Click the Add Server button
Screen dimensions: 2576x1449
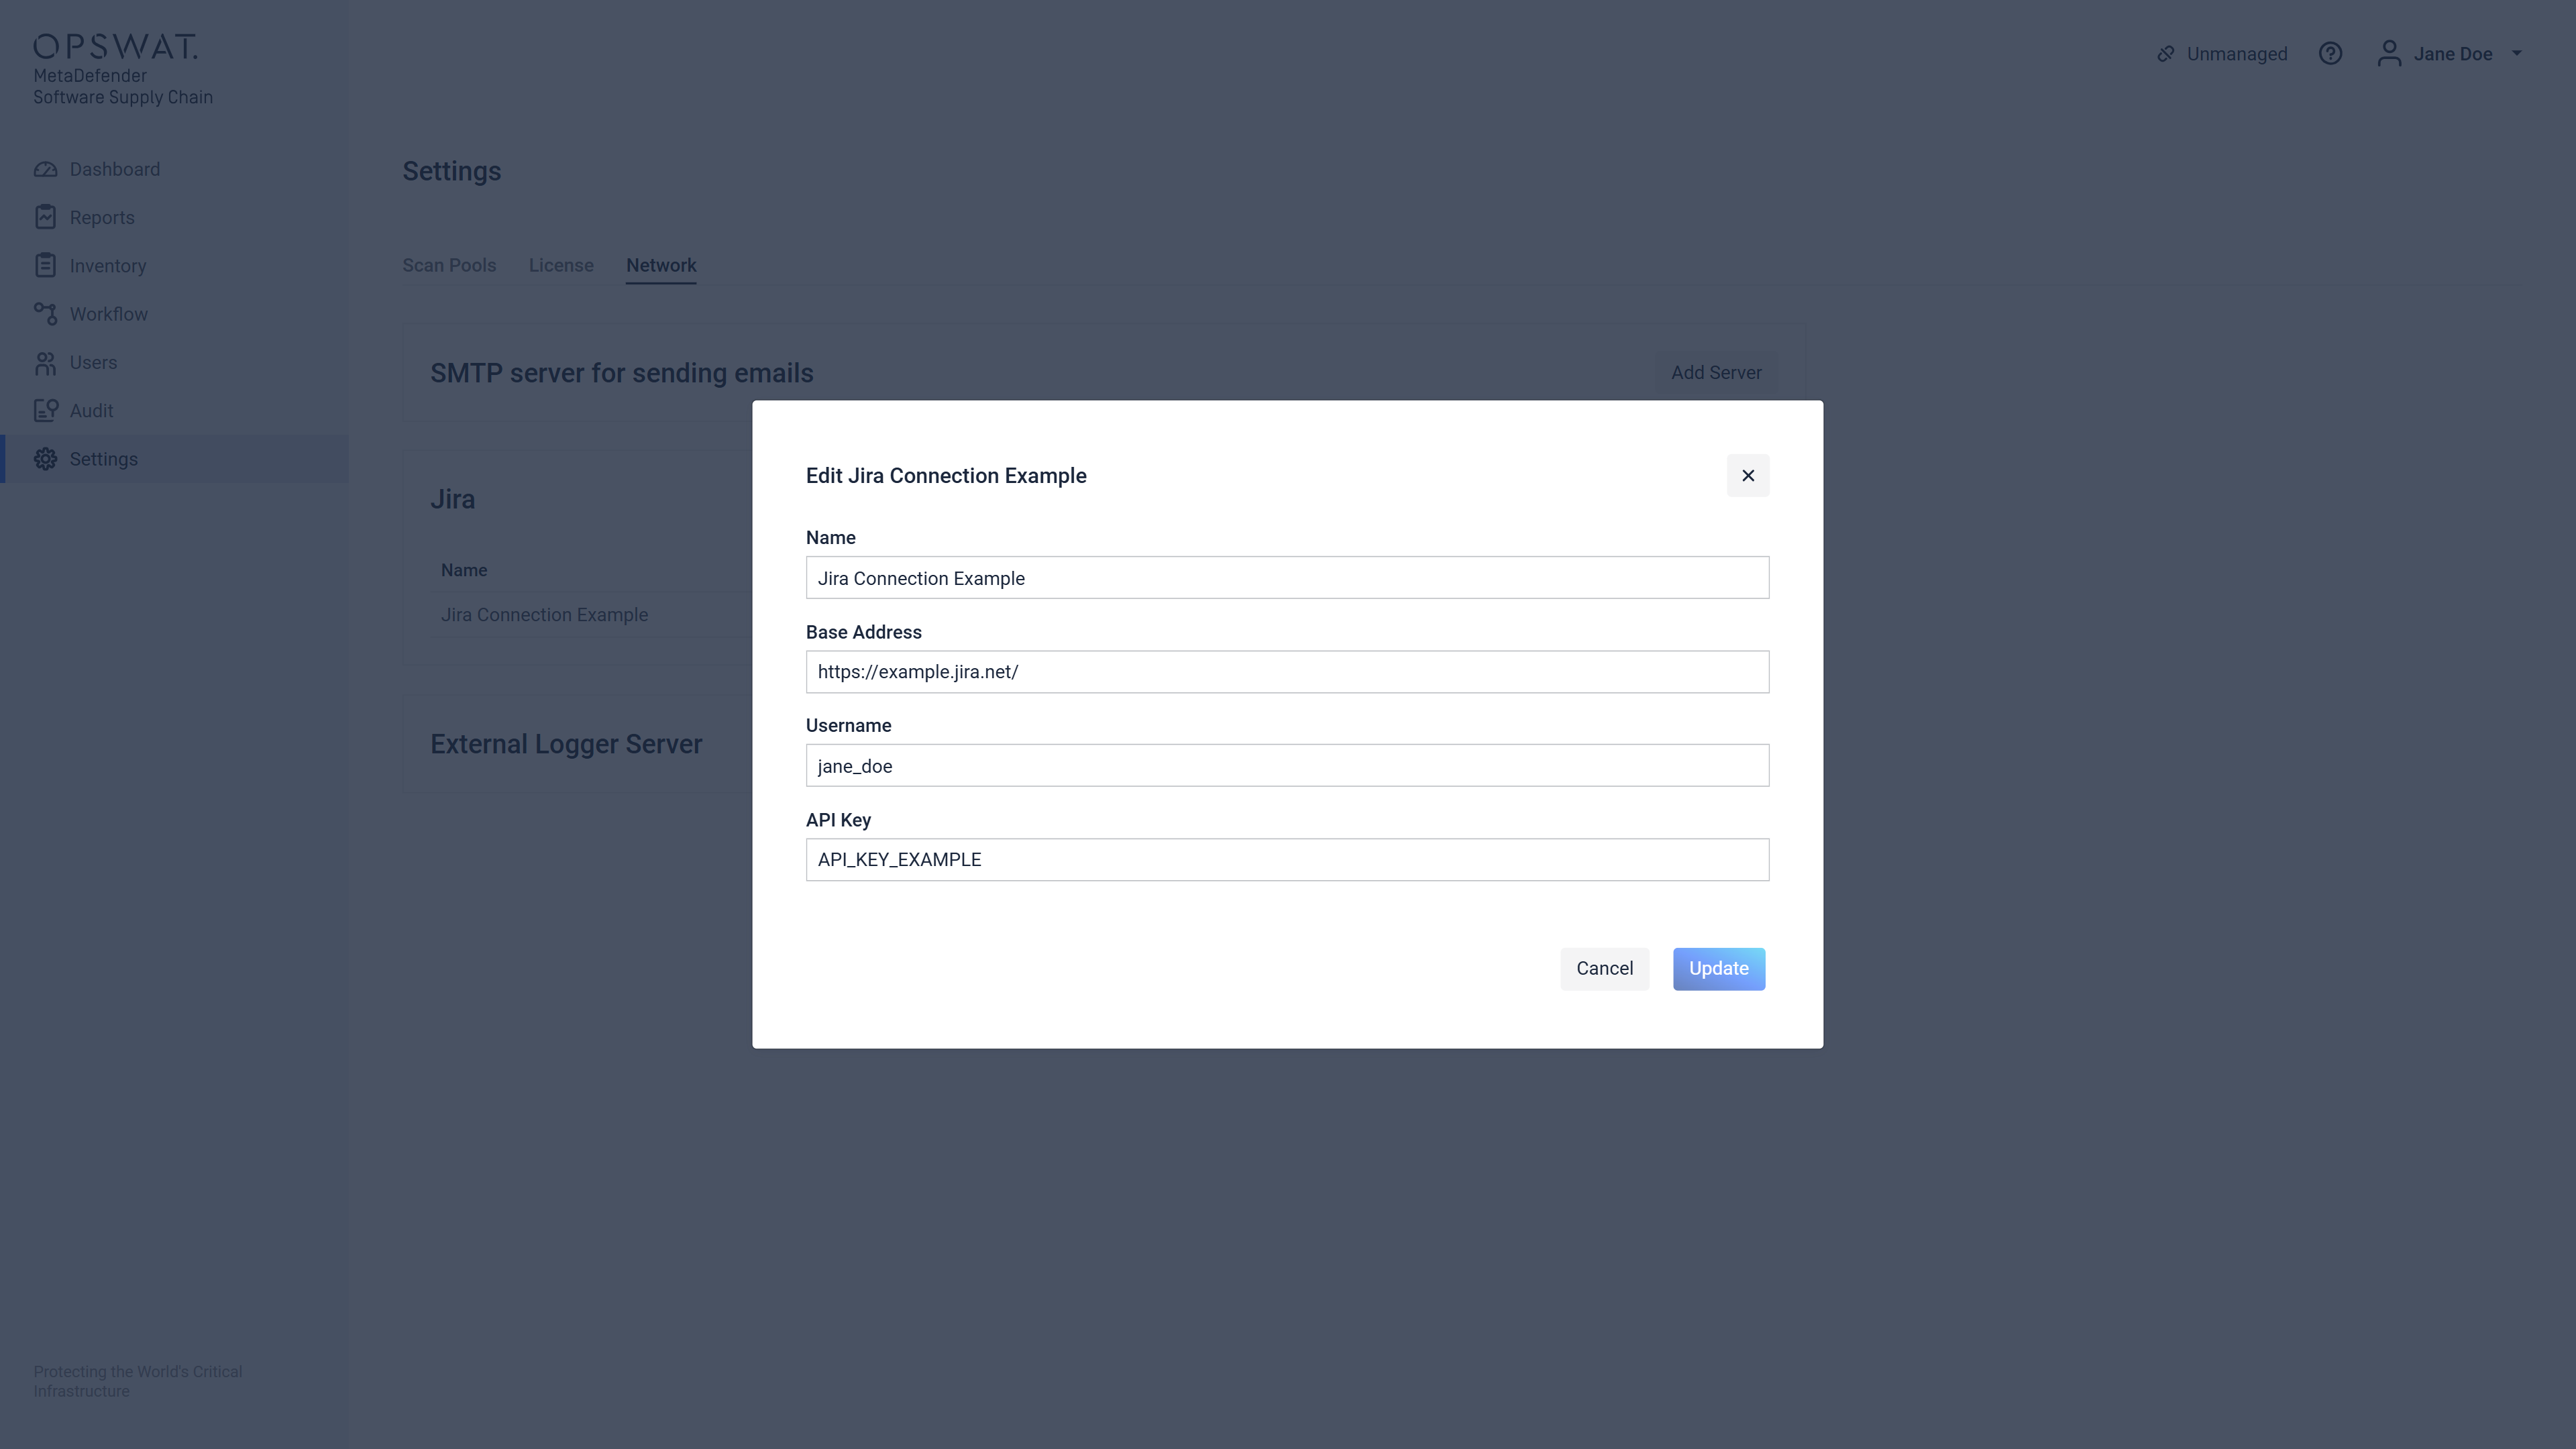(x=1715, y=373)
